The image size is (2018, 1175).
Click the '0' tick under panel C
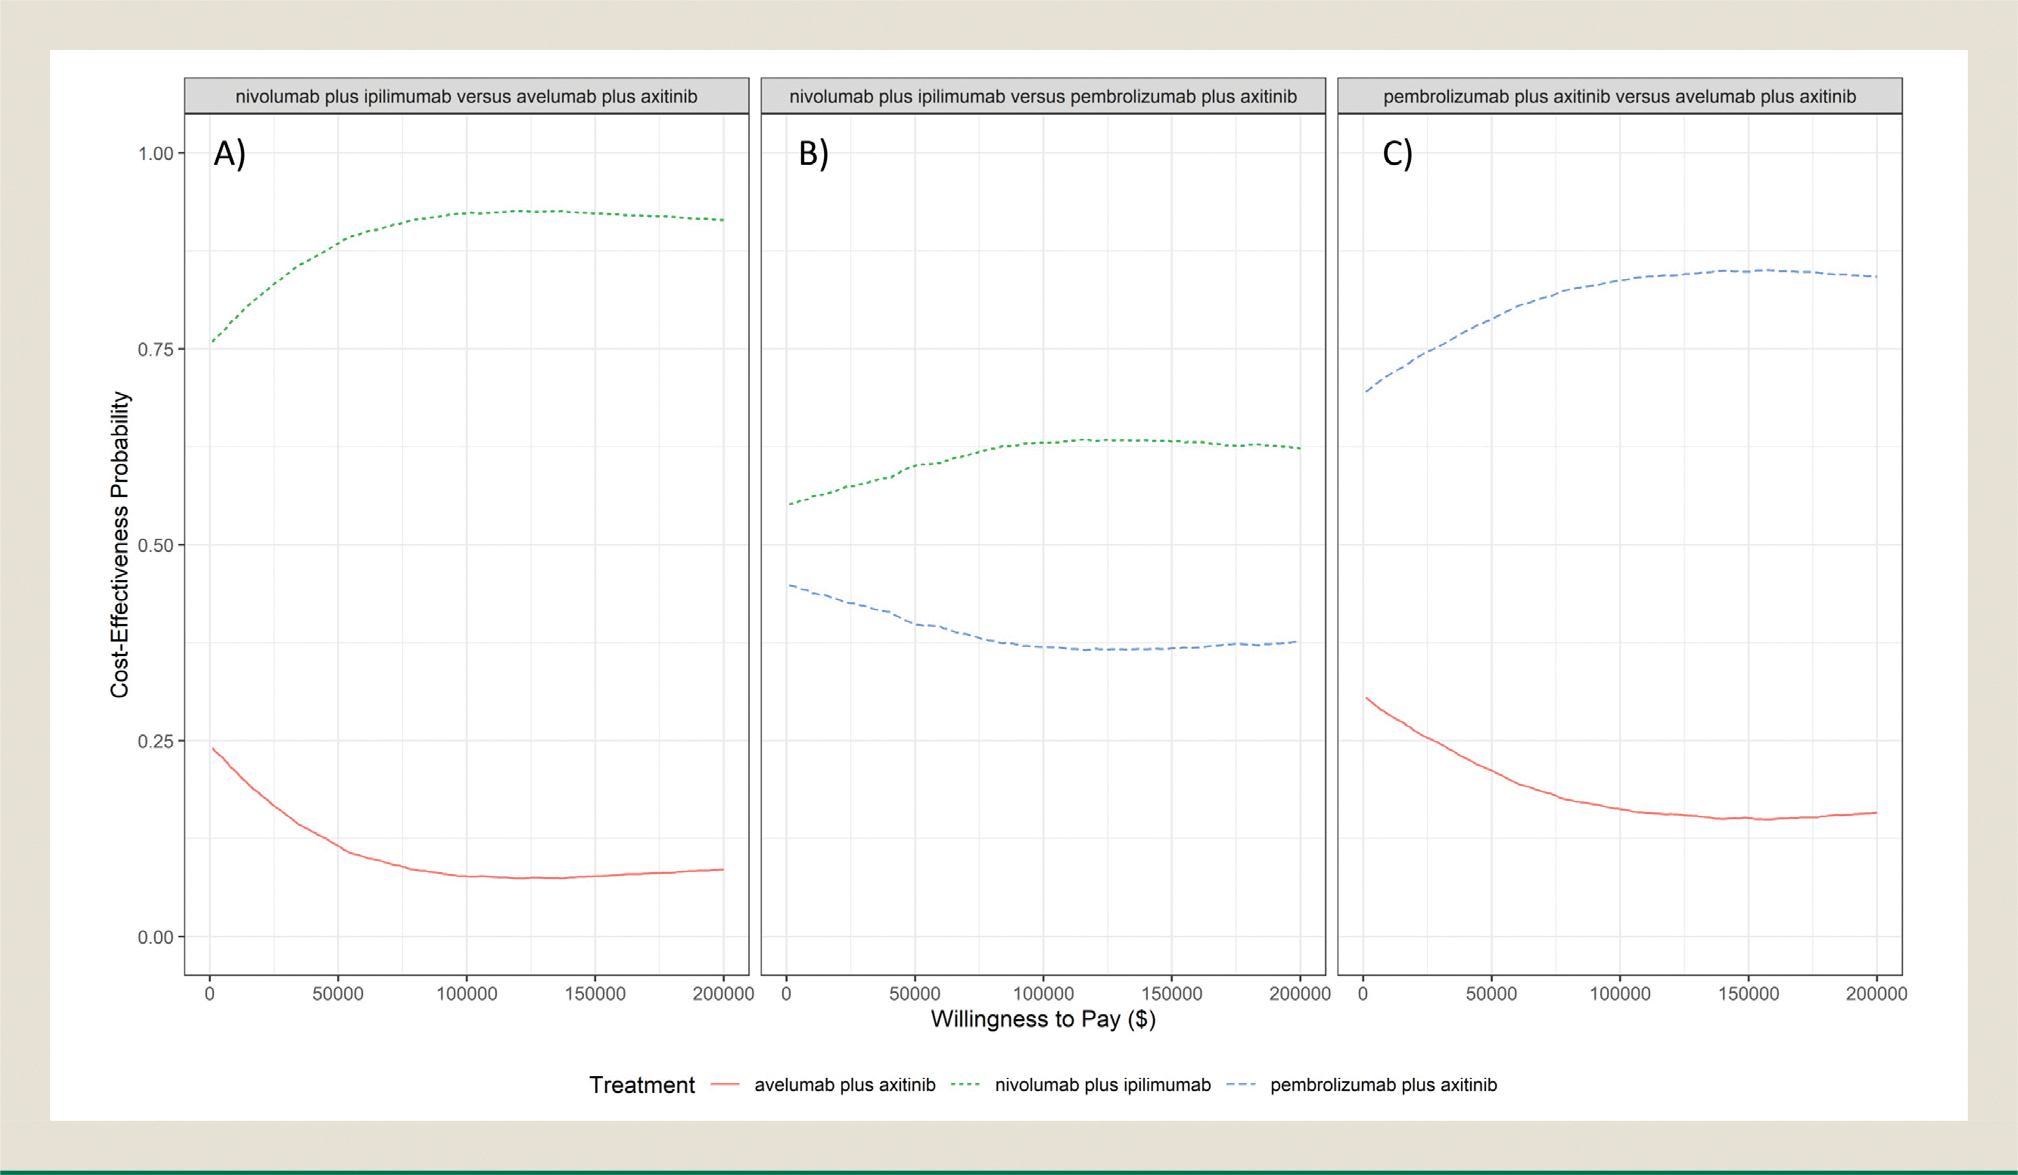[x=1363, y=994]
